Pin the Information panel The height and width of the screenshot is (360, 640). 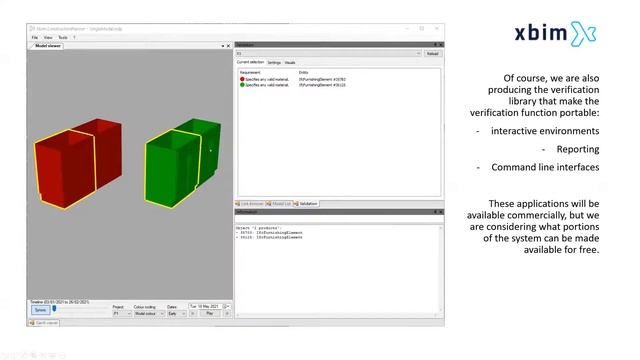coord(435,212)
